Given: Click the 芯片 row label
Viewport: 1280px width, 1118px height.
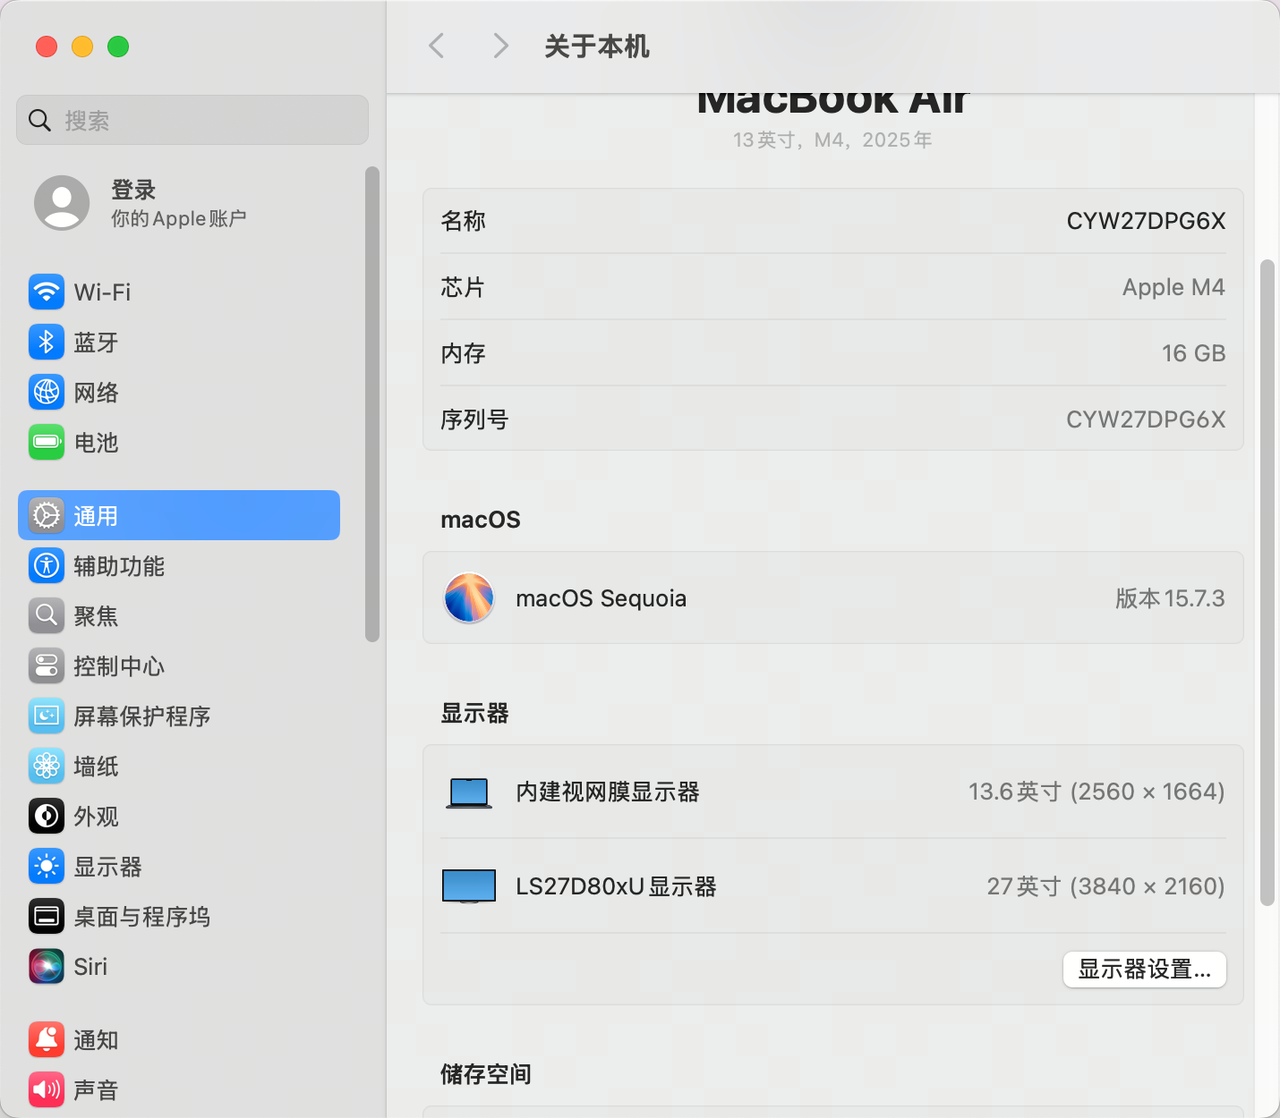Looking at the screenshot, I should 463,287.
